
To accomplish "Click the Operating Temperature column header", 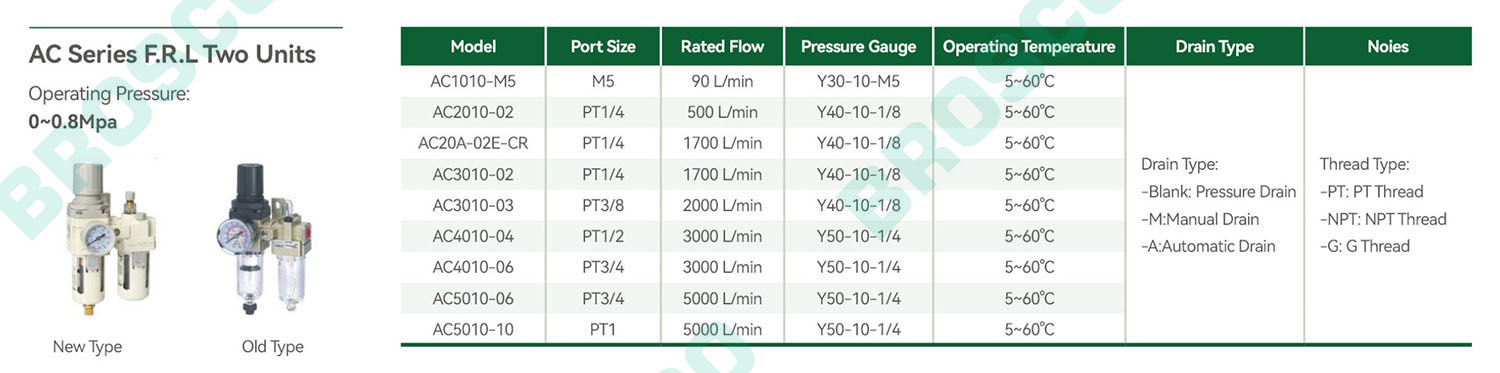I will 1029,46.
